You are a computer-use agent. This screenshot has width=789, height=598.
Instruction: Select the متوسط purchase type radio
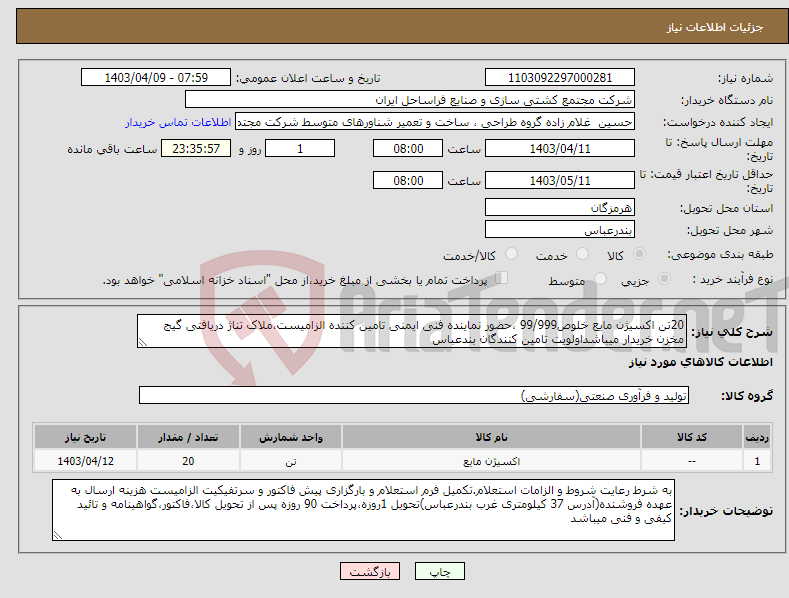(600, 278)
